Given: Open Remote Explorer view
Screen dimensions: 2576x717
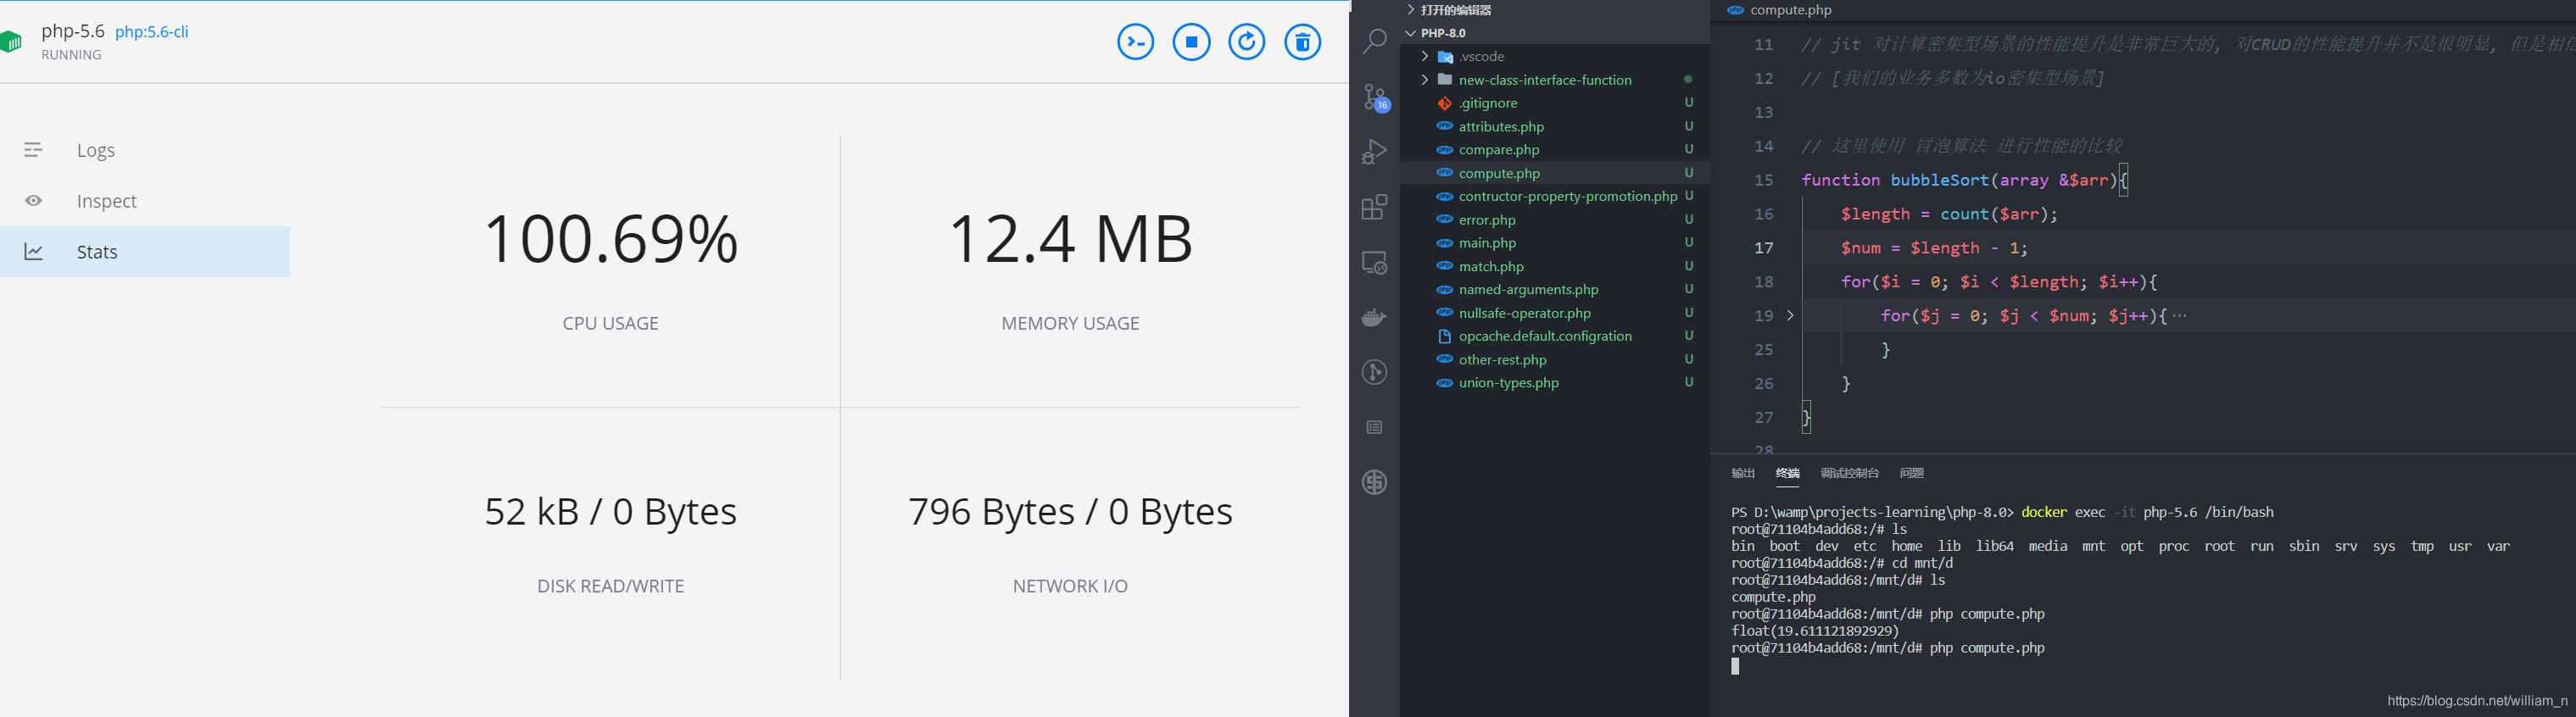Looking at the screenshot, I should (1375, 263).
